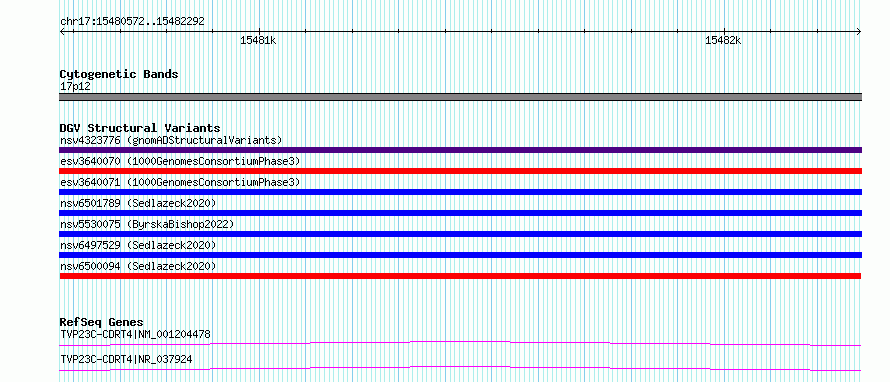This screenshot has width=890, height=382.
Task: Open the TVP23C-CDRT4|NM_001204478 gene label
Action: 135,334
